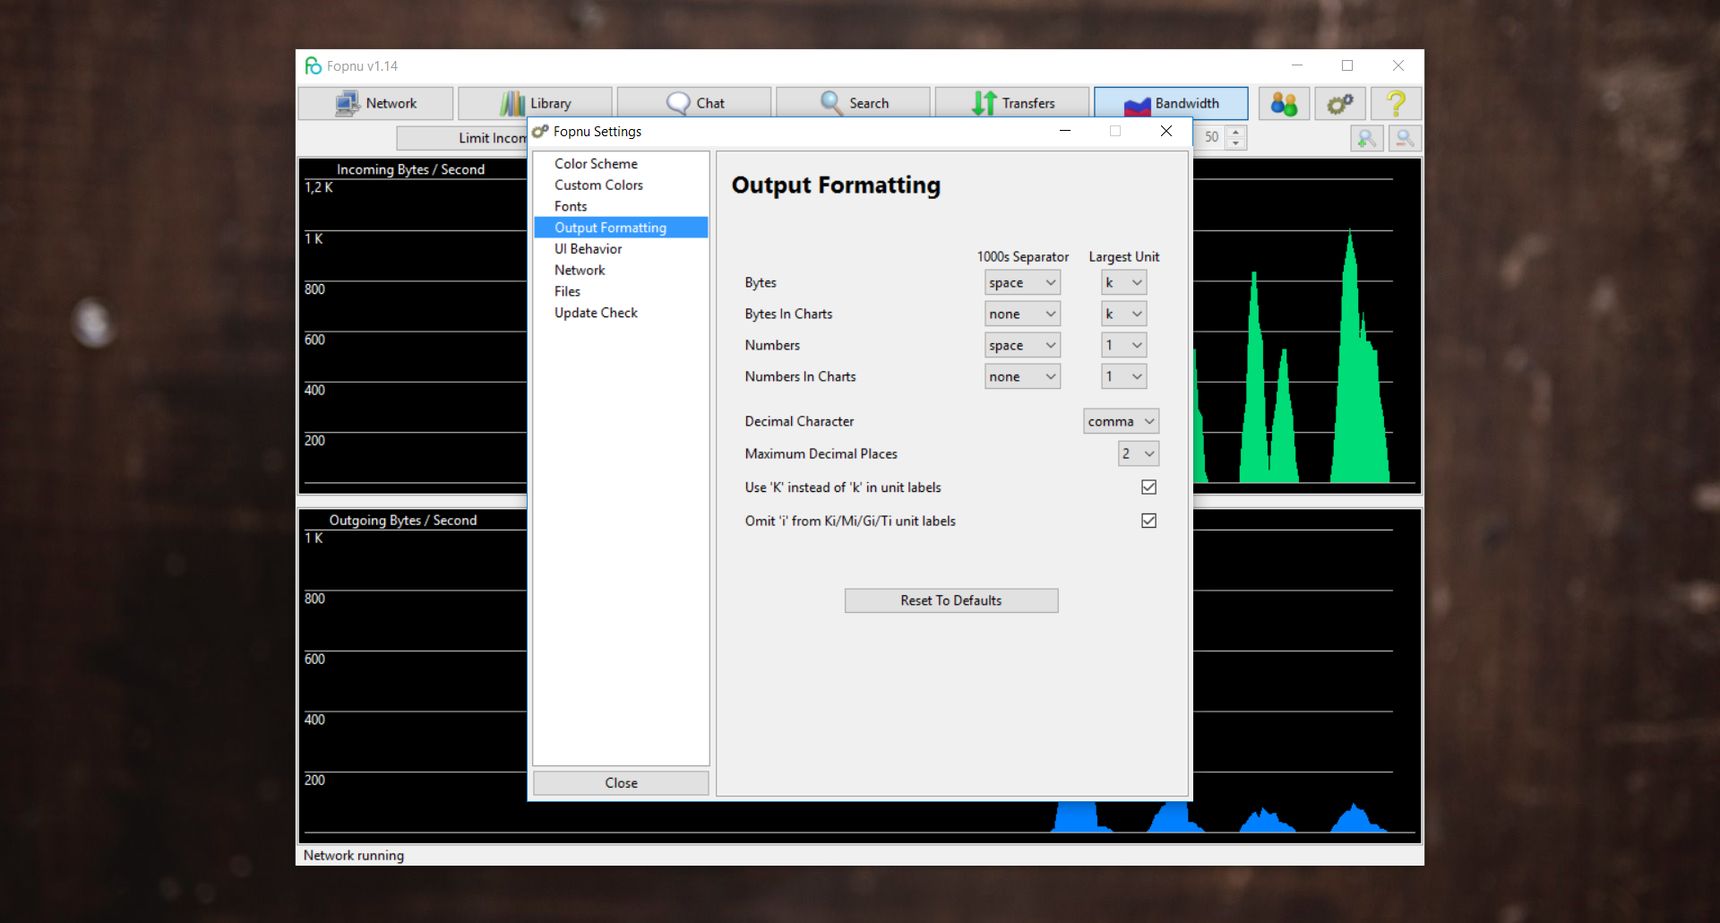The width and height of the screenshot is (1720, 923).
Task: Open Numbers In Charts largest unit dropdown
Action: pyautogui.click(x=1124, y=376)
